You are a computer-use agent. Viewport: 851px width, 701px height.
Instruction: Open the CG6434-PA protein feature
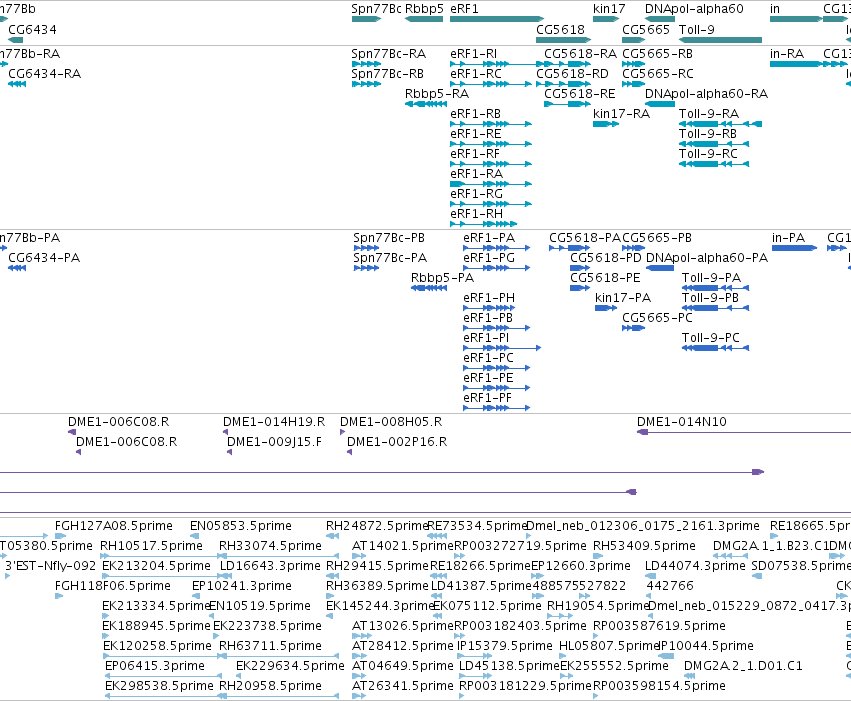(17, 268)
